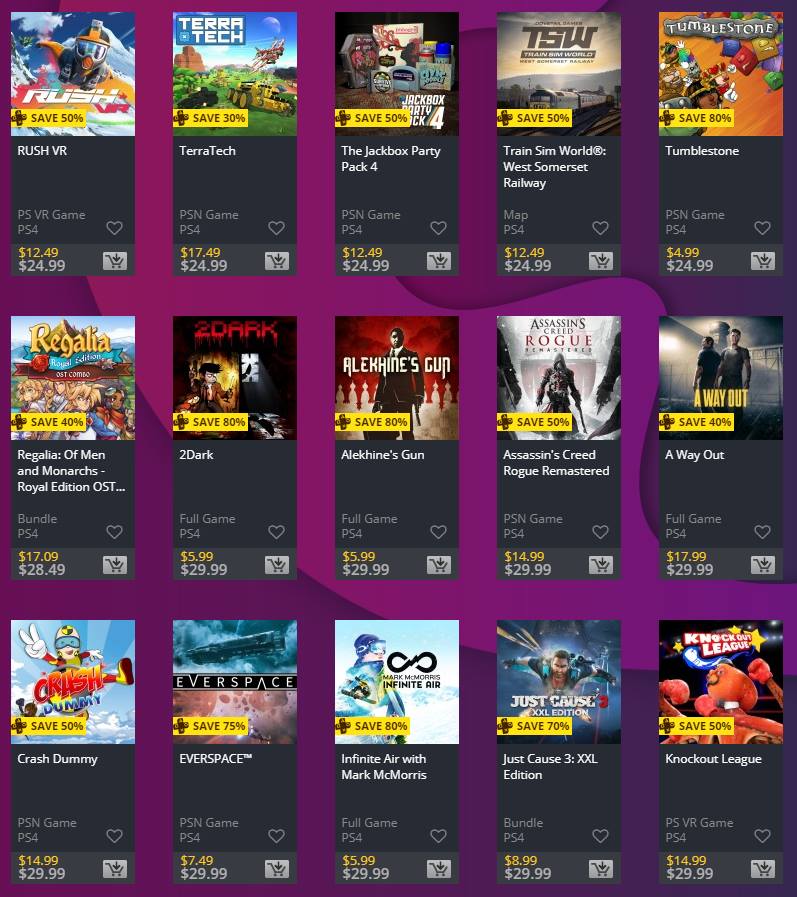Toggle wishlist heart for Jackbox Party Pack 4

(x=438, y=228)
